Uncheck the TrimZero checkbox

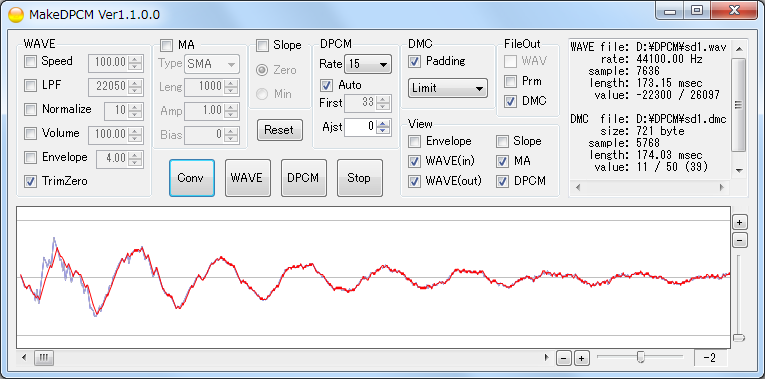[x=30, y=181]
